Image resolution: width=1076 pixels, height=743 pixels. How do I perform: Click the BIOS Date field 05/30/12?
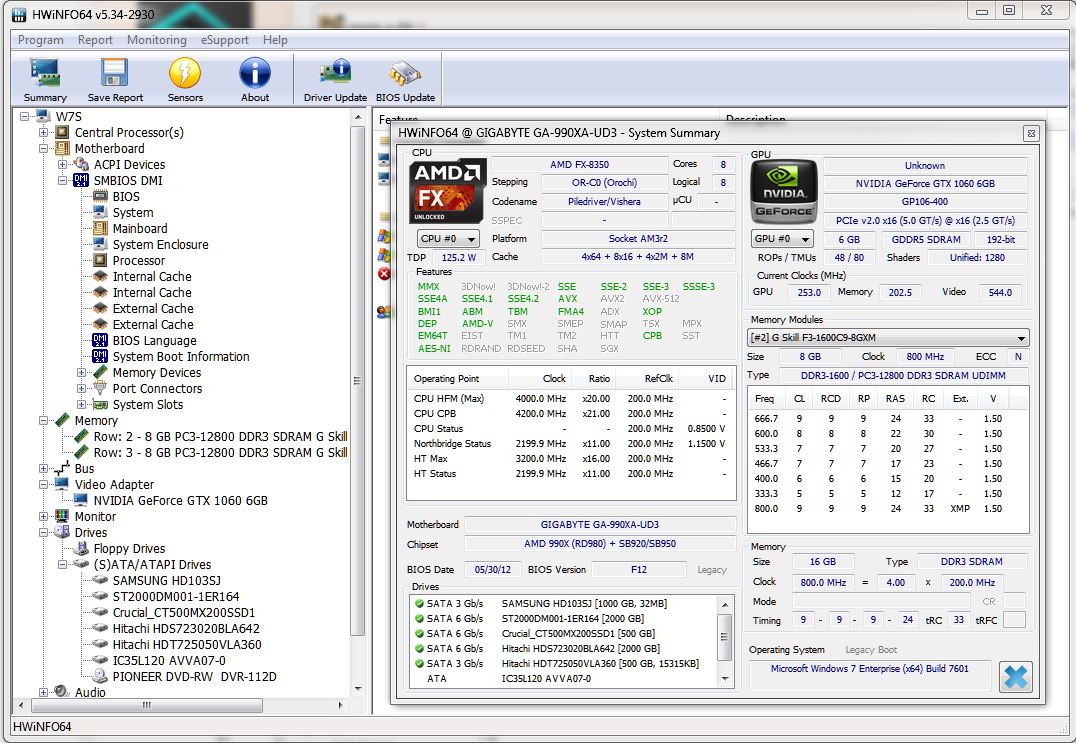point(493,569)
